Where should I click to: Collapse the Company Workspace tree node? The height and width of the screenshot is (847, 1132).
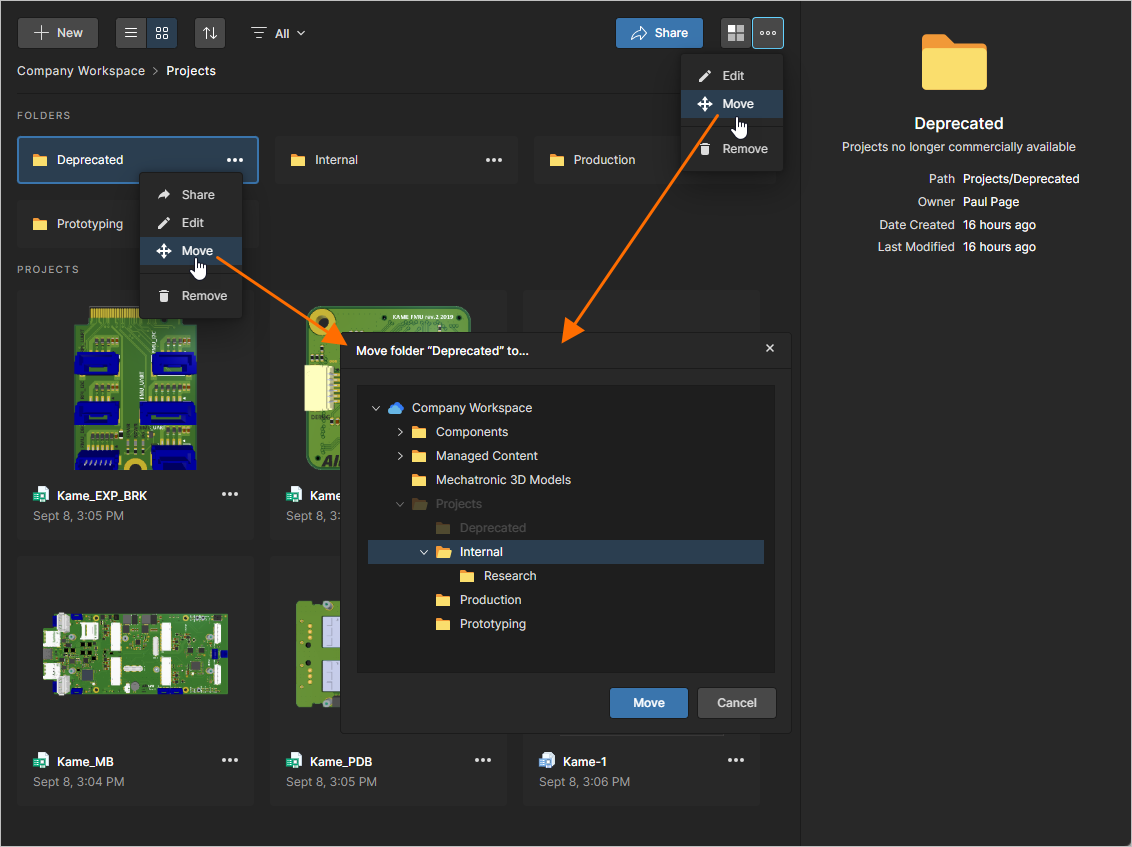[376, 408]
